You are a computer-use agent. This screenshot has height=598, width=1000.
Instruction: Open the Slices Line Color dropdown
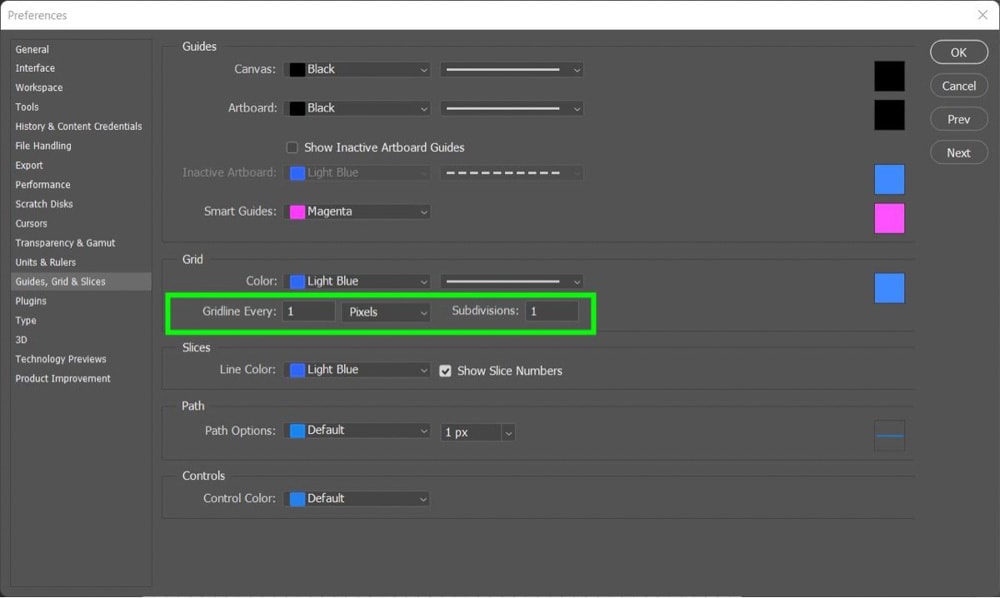(357, 370)
